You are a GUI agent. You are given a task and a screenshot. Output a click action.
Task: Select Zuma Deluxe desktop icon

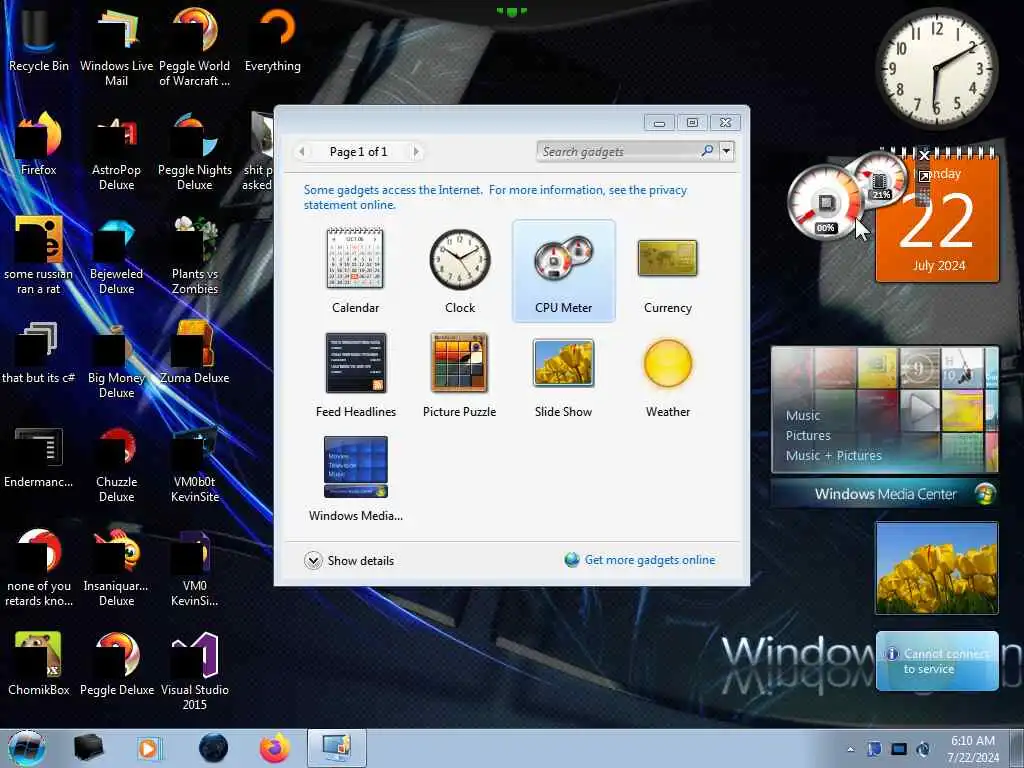point(195,352)
